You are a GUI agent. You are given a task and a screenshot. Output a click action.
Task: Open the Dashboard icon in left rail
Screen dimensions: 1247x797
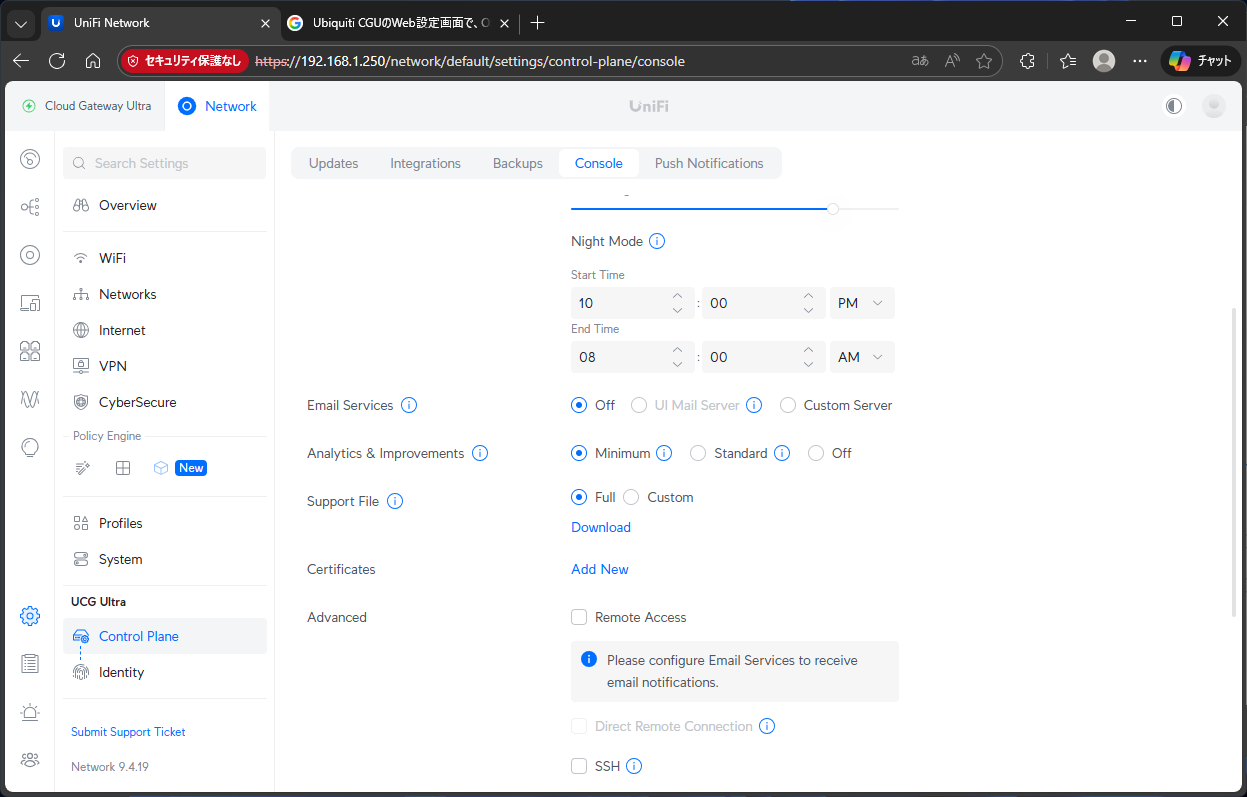pyautogui.click(x=30, y=159)
